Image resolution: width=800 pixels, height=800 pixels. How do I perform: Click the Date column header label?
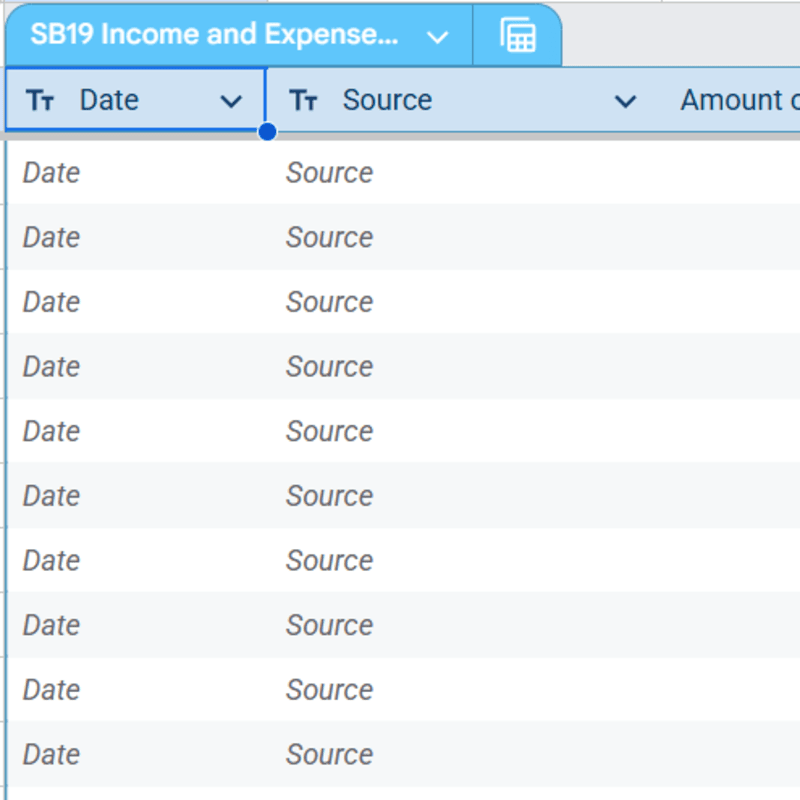109,100
